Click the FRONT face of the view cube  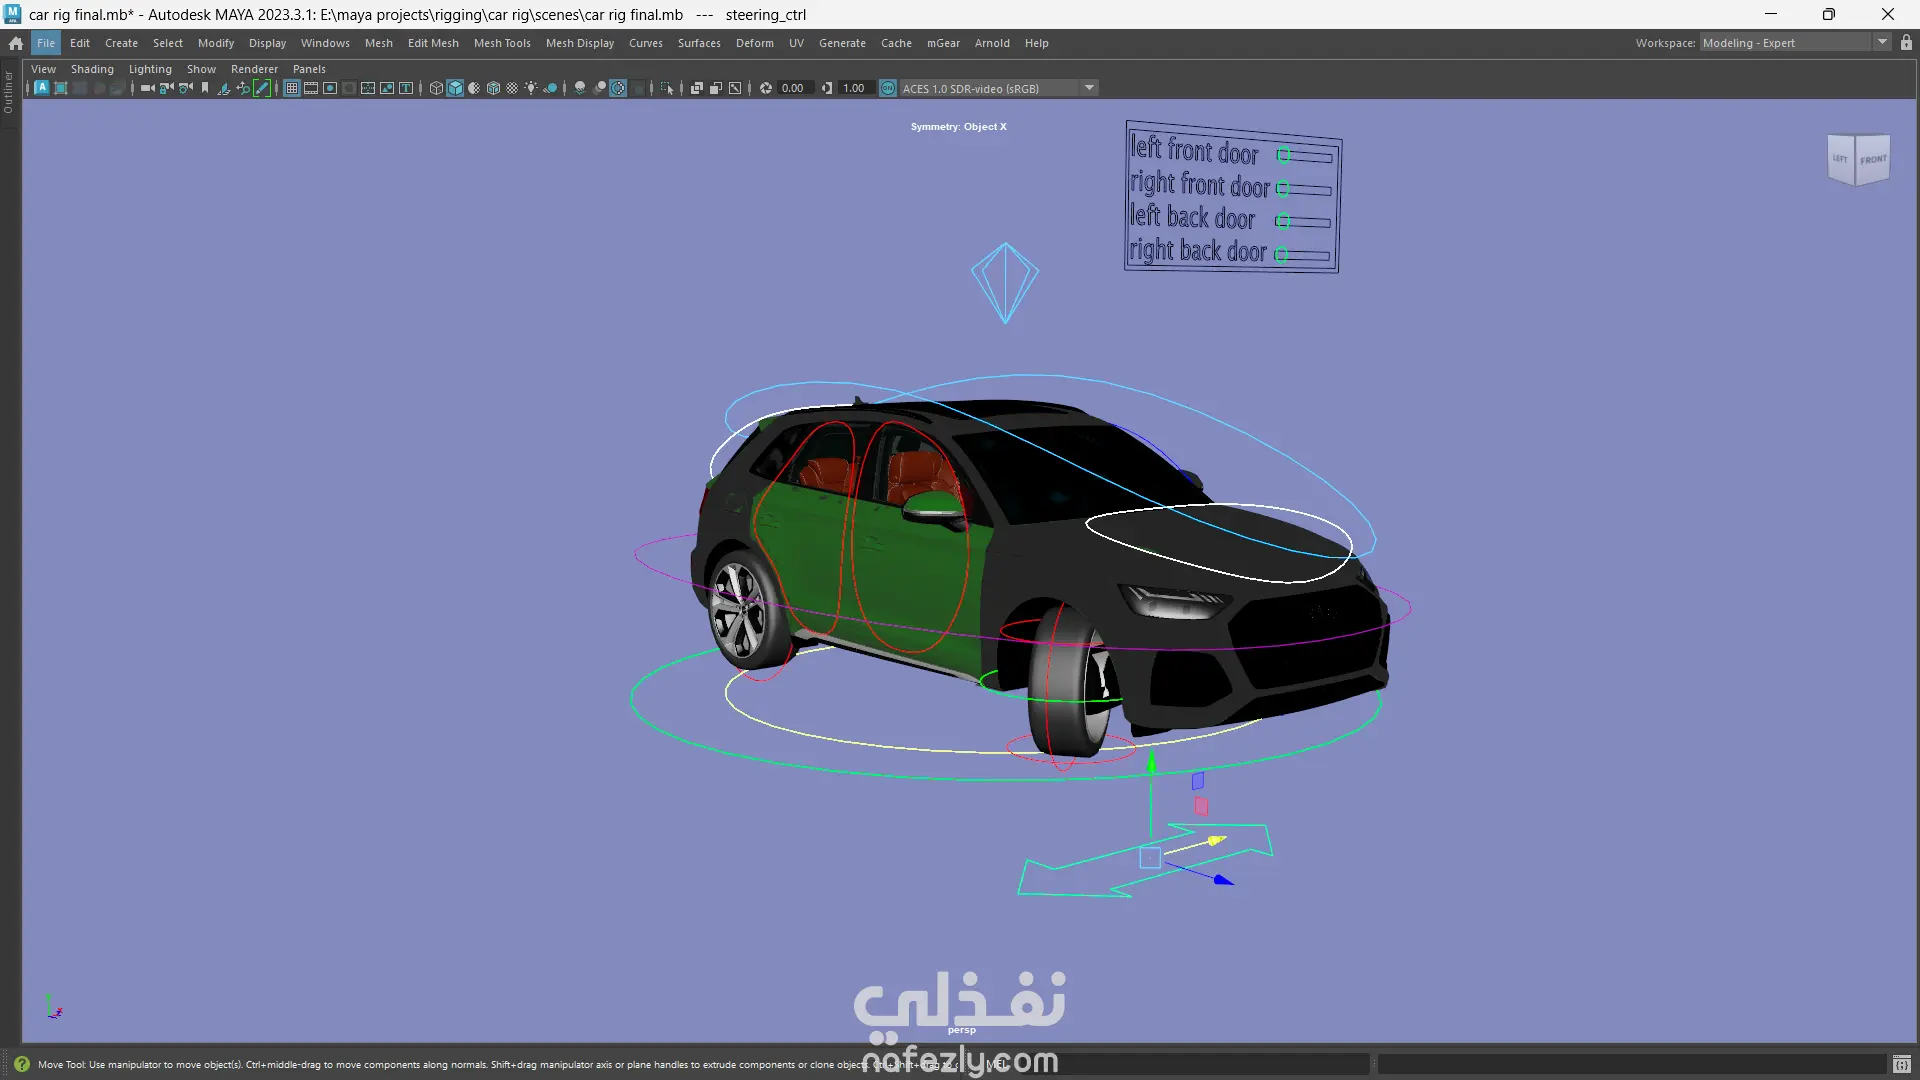(1873, 159)
